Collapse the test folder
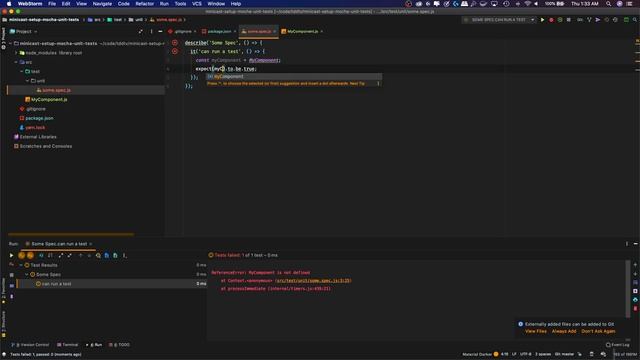 pos(22,71)
